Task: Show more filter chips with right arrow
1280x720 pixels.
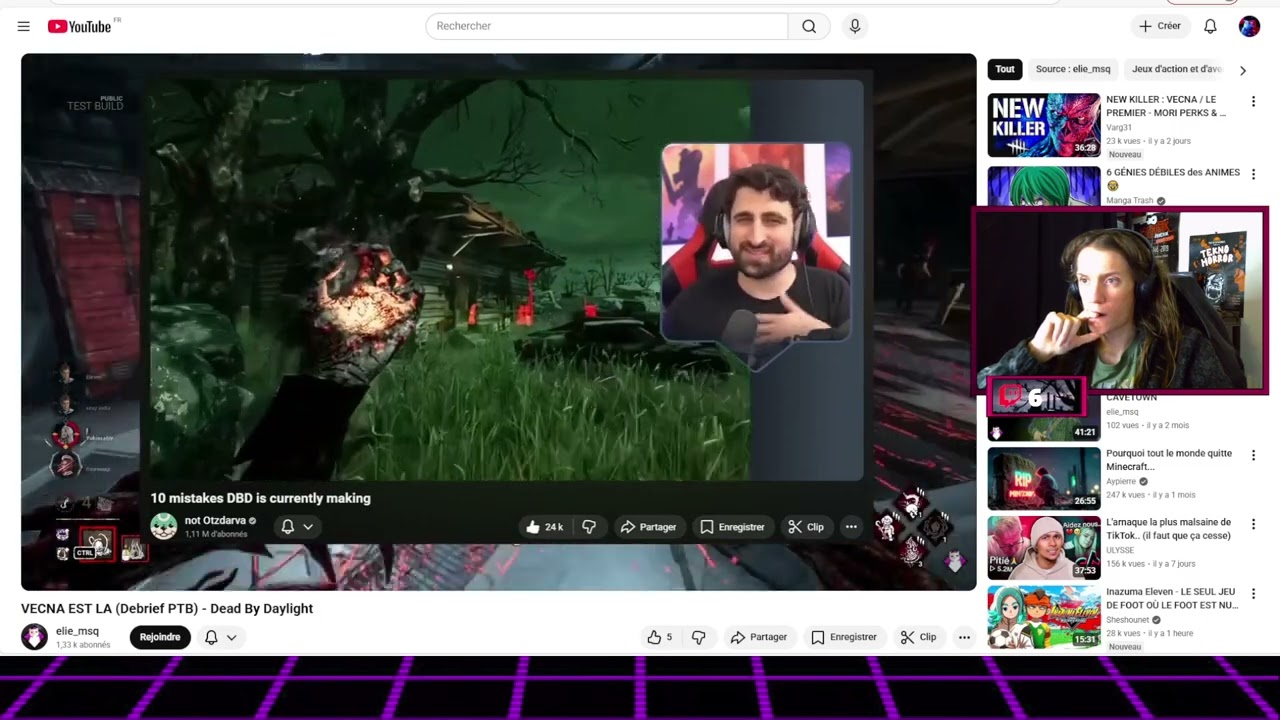Action: pyautogui.click(x=1243, y=70)
